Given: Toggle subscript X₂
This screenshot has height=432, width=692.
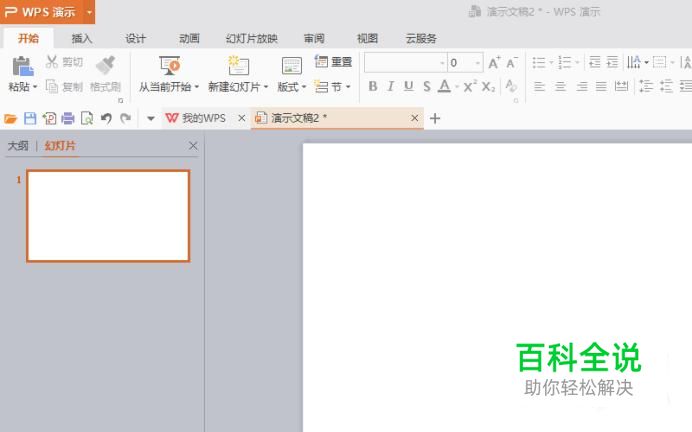Looking at the screenshot, I should 488,86.
